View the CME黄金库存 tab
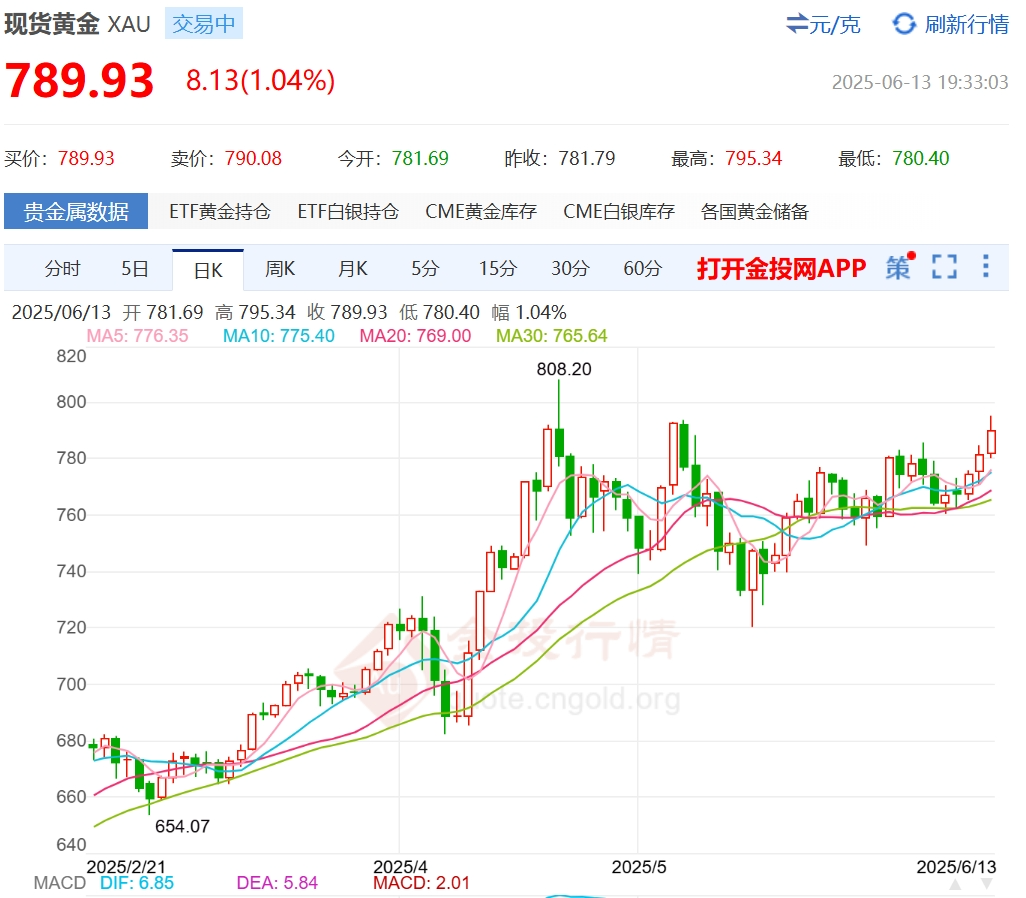1026x898 pixels. (x=481, y=211)
